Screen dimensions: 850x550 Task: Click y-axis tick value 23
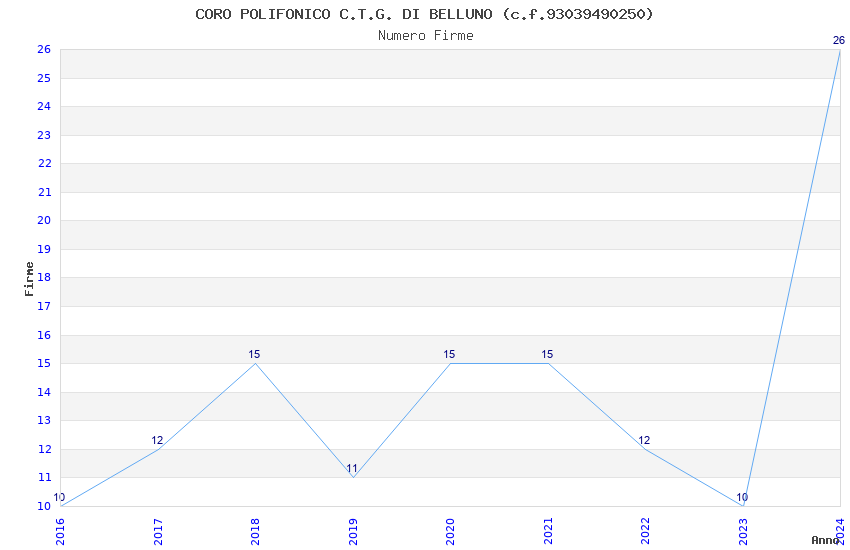(44, 135)
